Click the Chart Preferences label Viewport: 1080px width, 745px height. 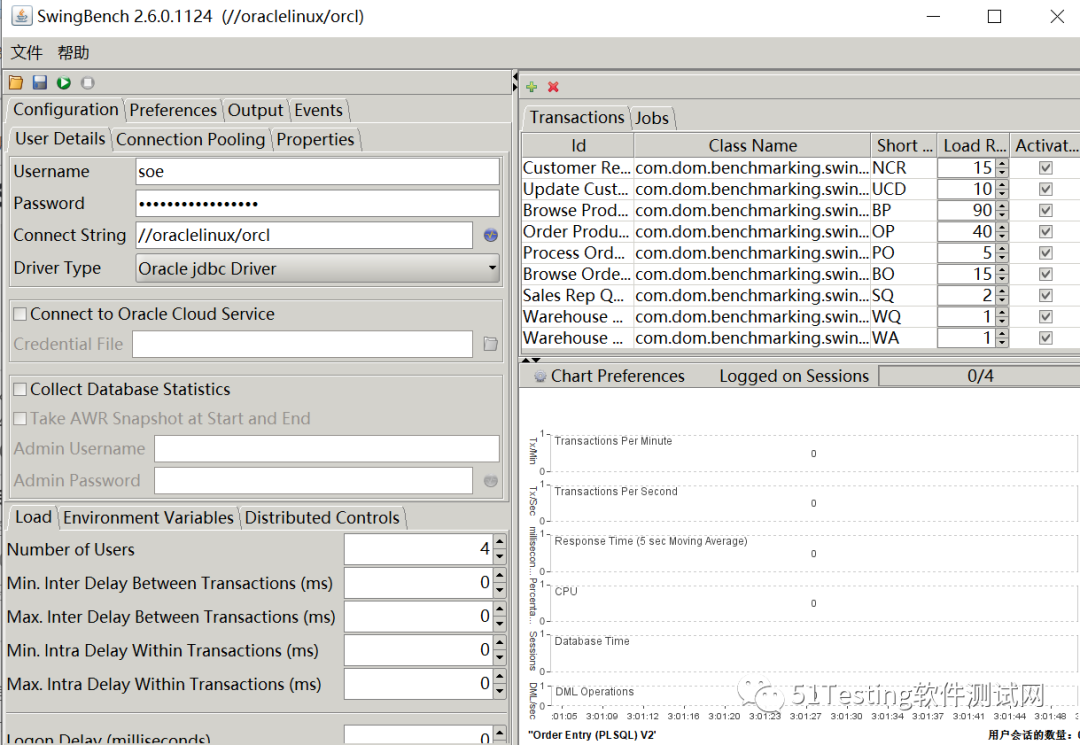(618, 376)
